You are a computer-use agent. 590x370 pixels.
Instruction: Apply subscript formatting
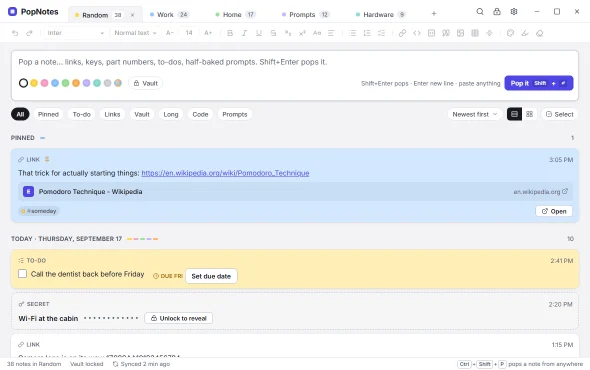click(288, 33)
